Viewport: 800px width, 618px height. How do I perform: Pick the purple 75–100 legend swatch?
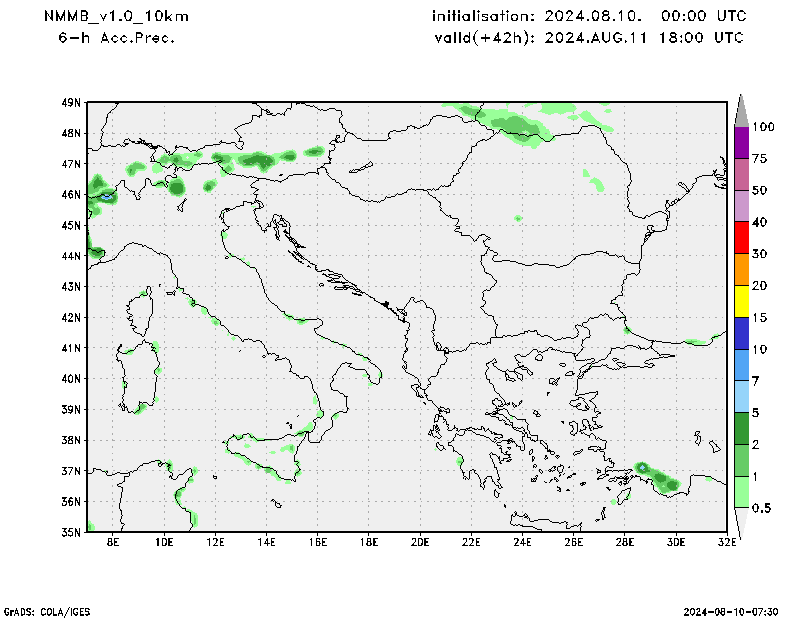pos(741,142)
